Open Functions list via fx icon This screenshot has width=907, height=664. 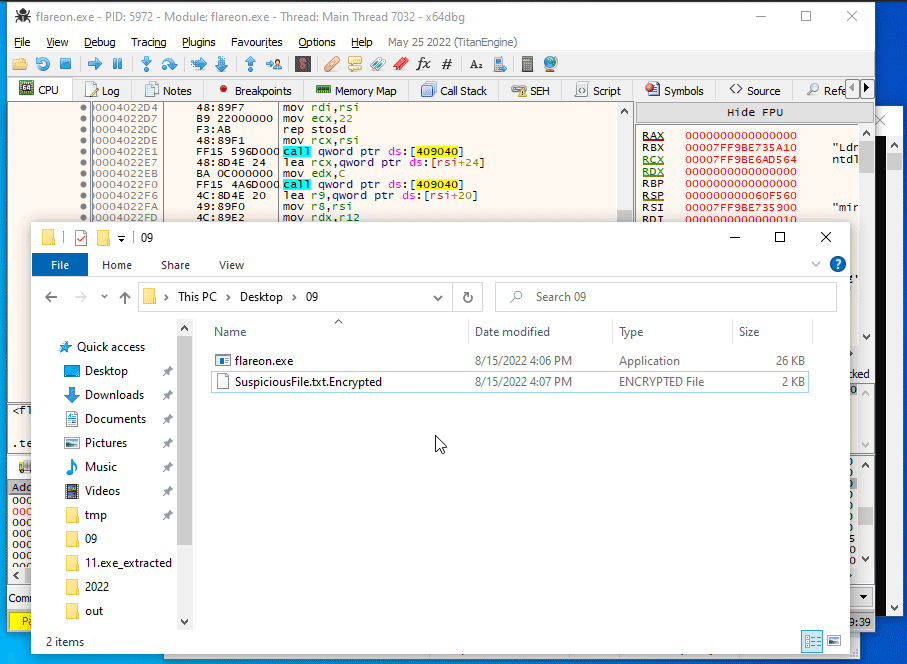424,64
